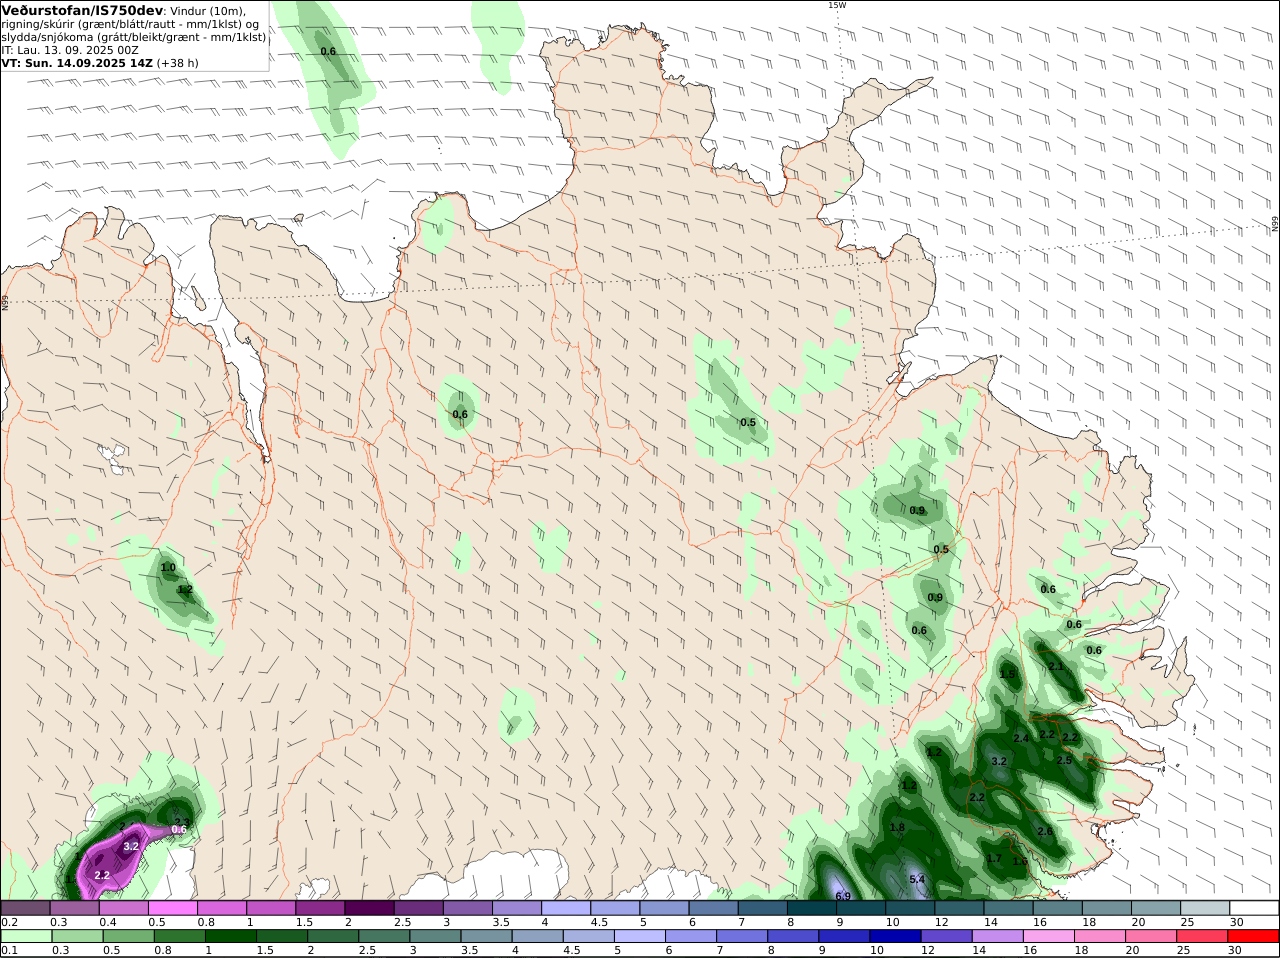Select the dark teal swatch labeled 8 in upper legend
1280x958 pixels.
(811, 908)
